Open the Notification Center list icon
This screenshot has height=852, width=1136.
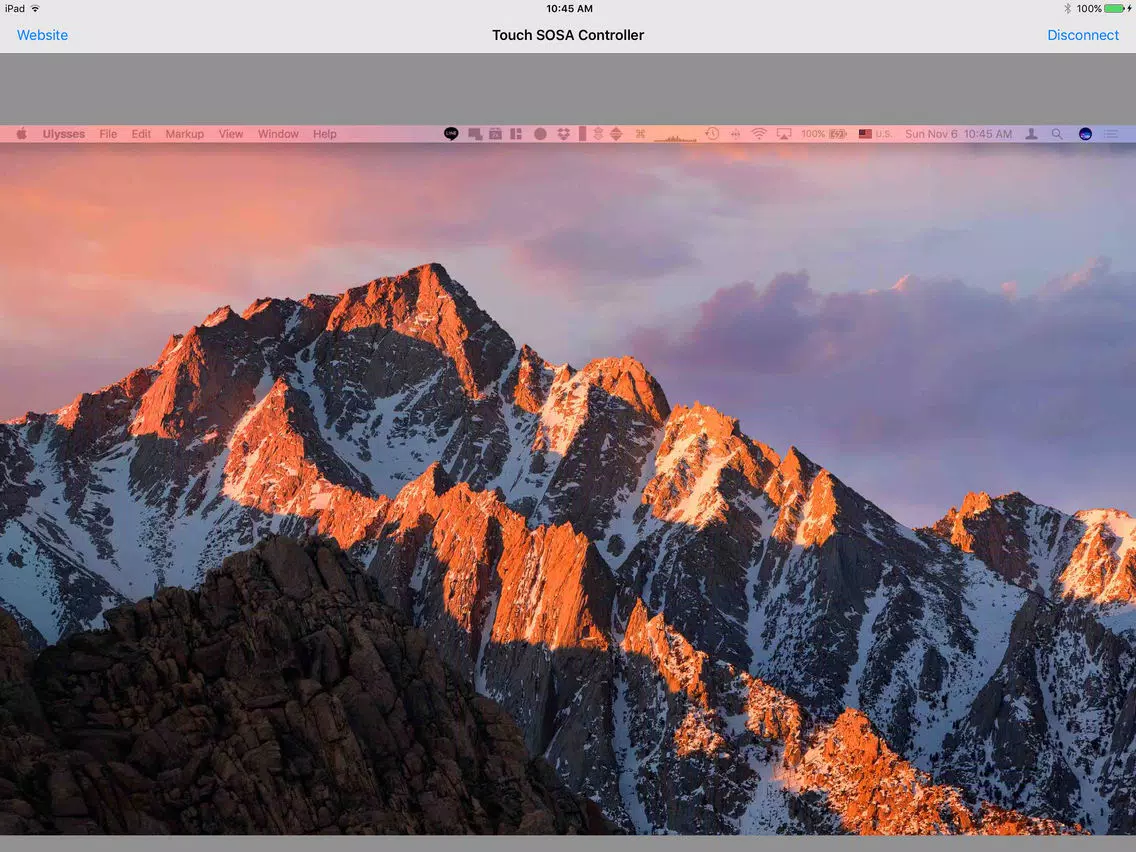pos(1111,134)
